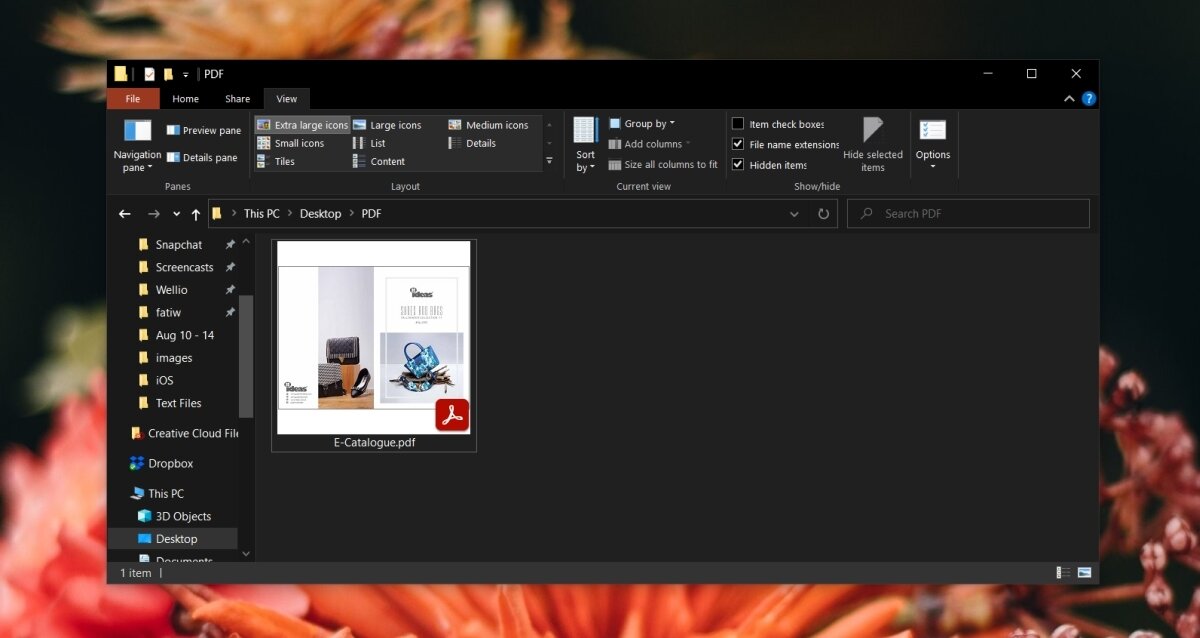Select Extra large icons layout

tap(302, 125)
